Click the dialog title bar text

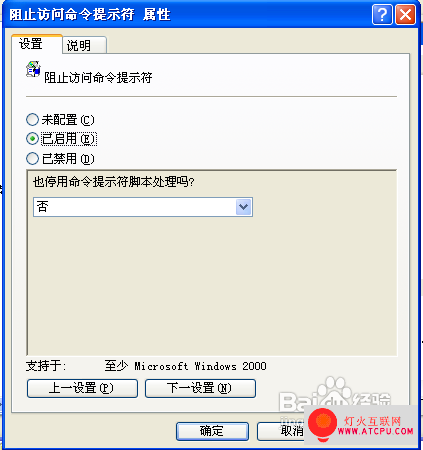pos(90,15)
